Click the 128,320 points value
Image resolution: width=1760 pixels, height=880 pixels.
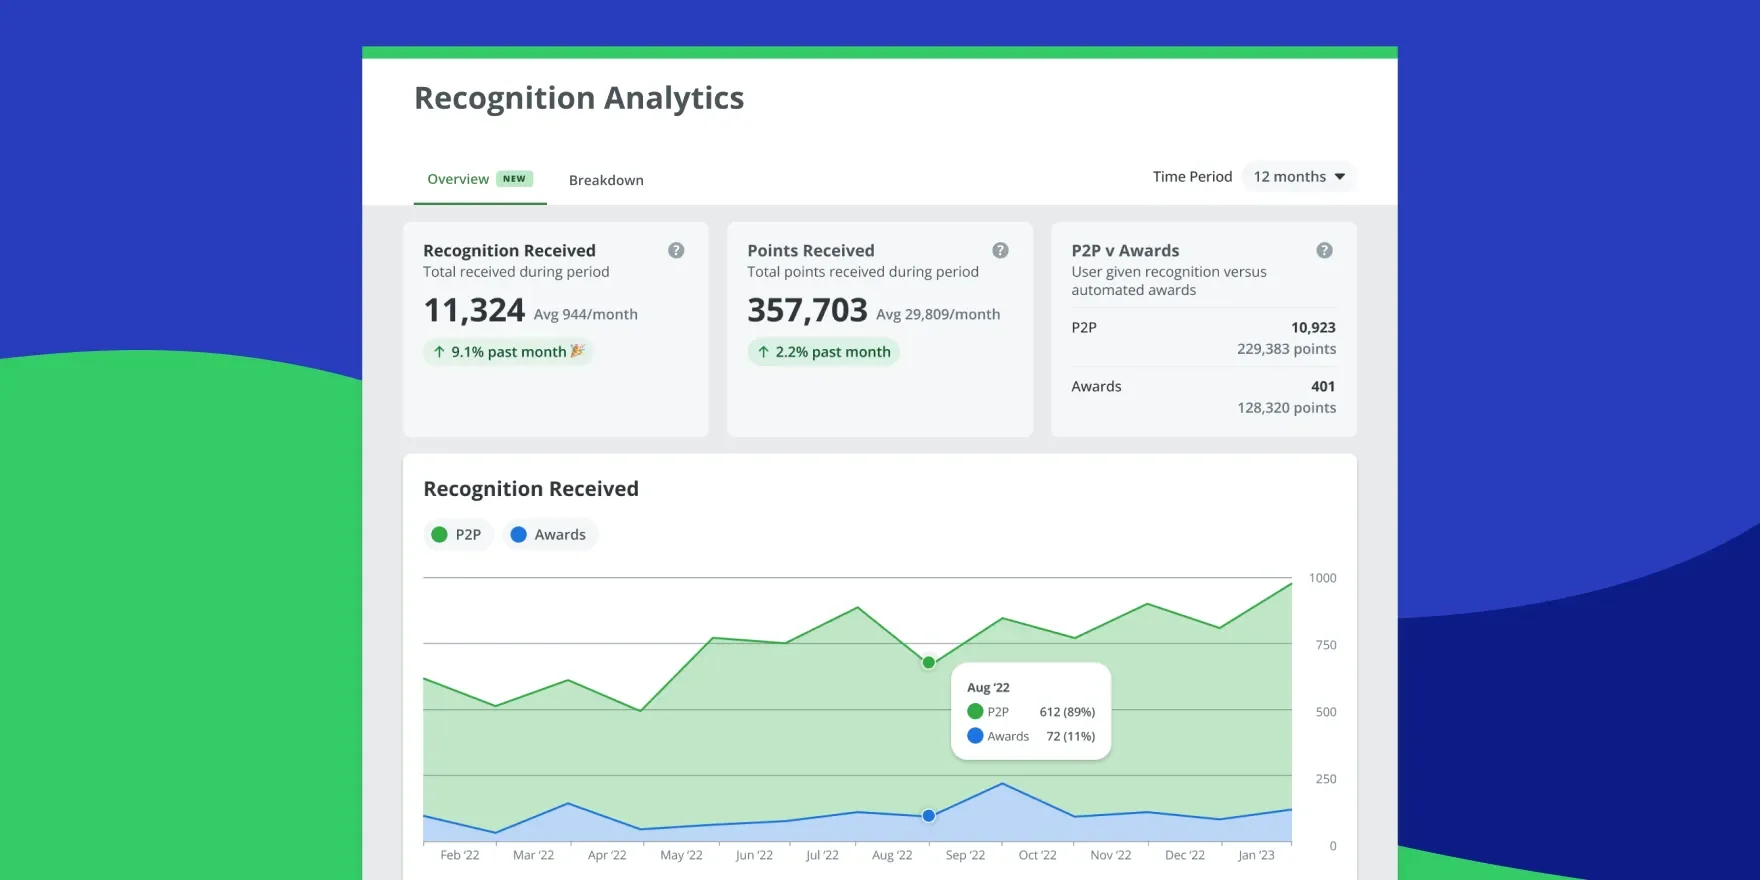pos(1286,408)
